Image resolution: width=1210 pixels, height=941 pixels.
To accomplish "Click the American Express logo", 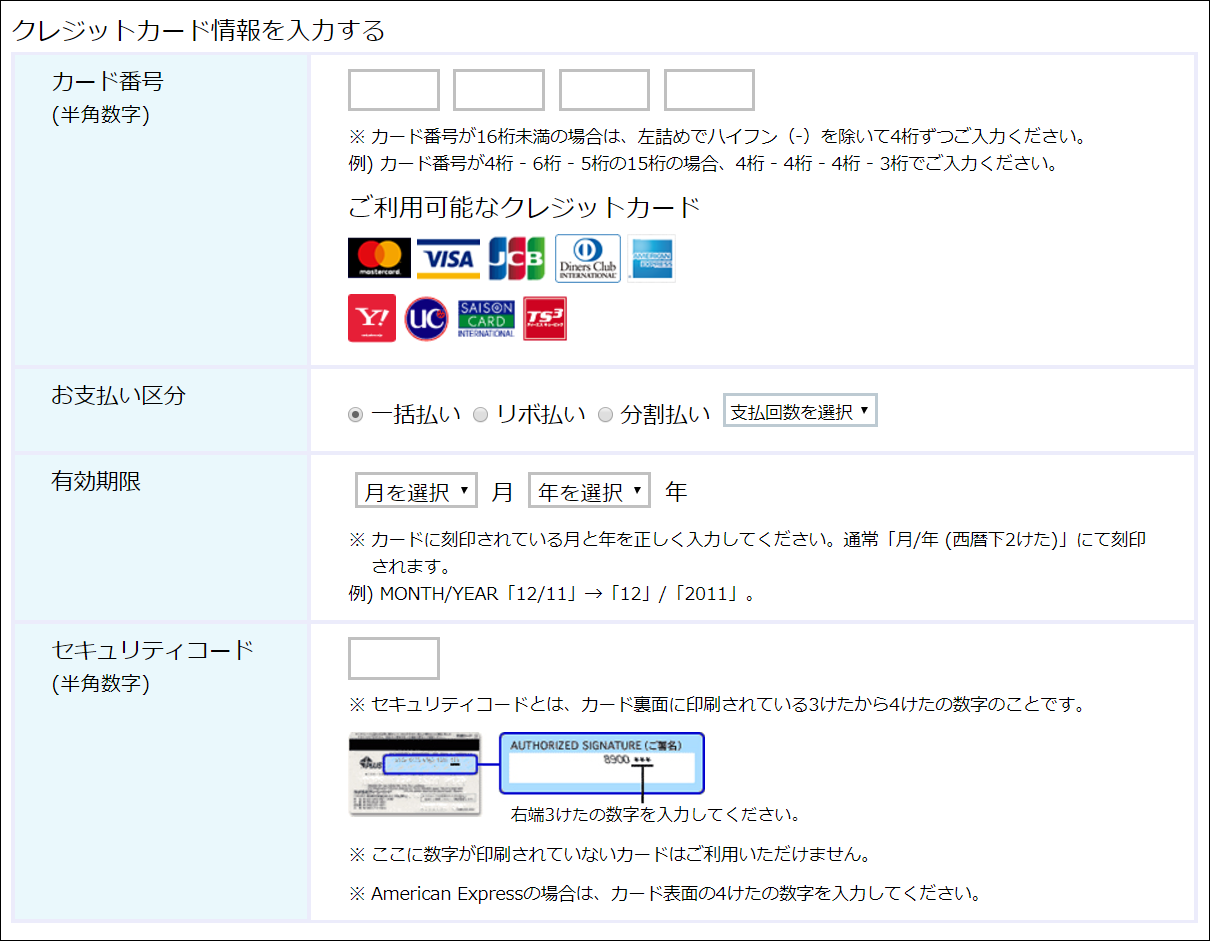I will point(651,258).
